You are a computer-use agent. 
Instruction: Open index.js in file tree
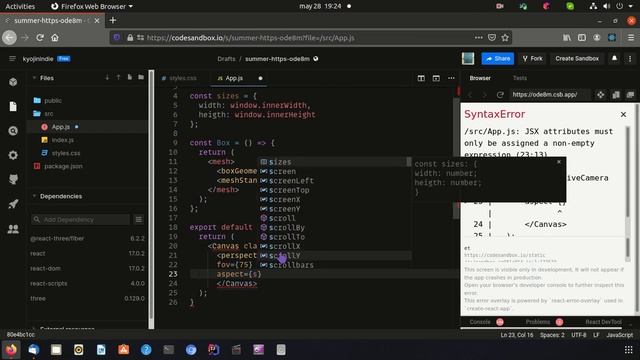[x=62, y=140]
